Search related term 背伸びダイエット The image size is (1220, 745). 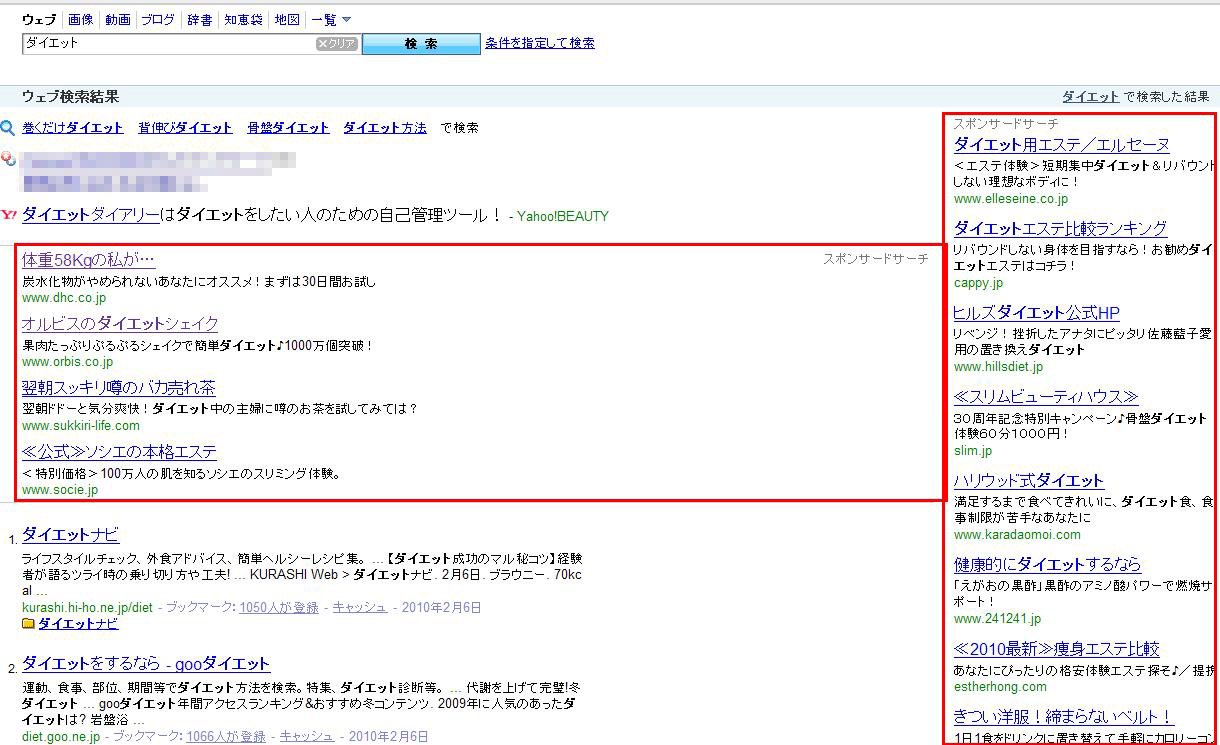185,128
